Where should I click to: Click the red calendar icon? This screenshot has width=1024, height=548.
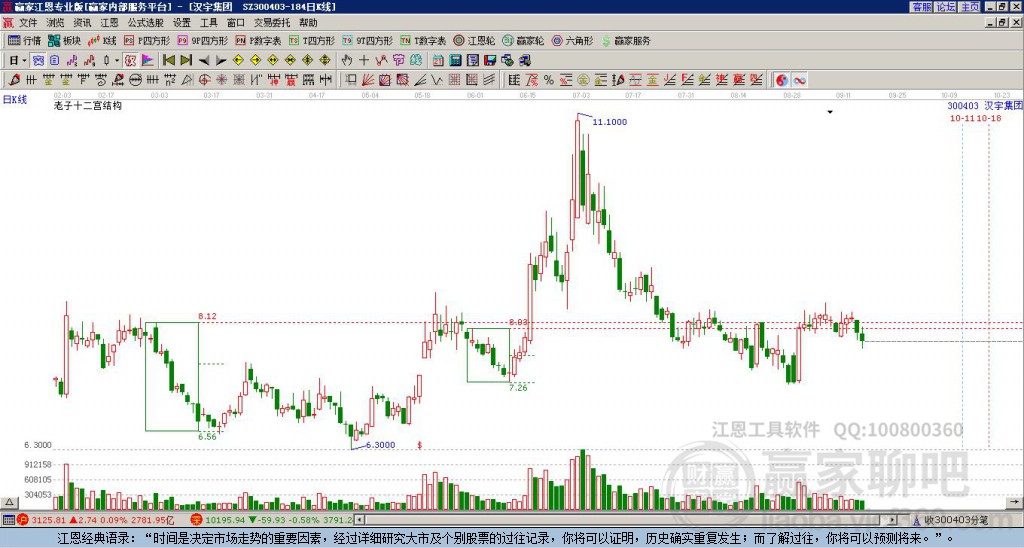coord(438,60)
